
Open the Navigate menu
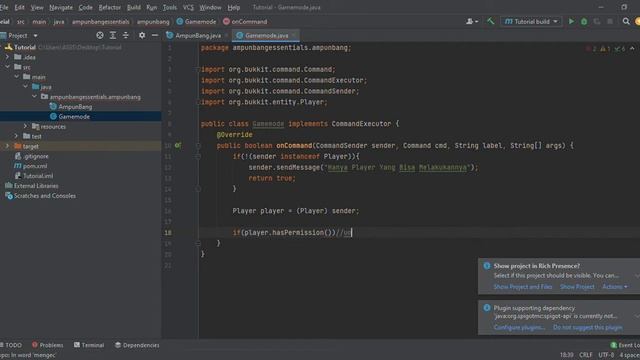coord(61,7)
